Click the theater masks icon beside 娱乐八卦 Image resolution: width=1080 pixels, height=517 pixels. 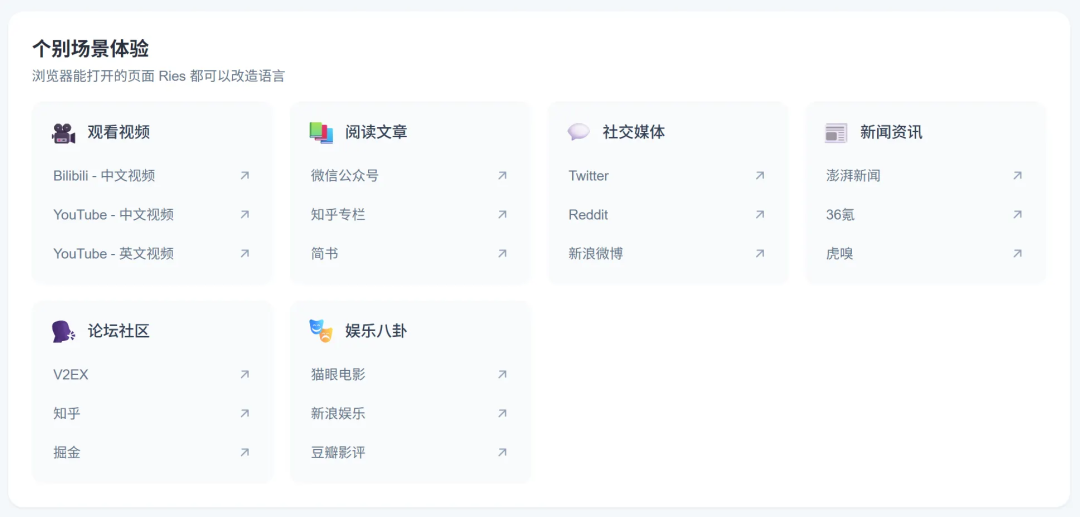pos(321,331)
